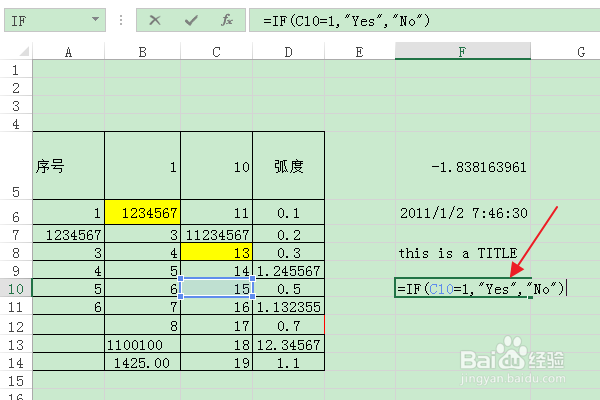The width and height of the screenshot is (600, 400).
Task: Click cell with 1425.00
Action: click(142, 362)
